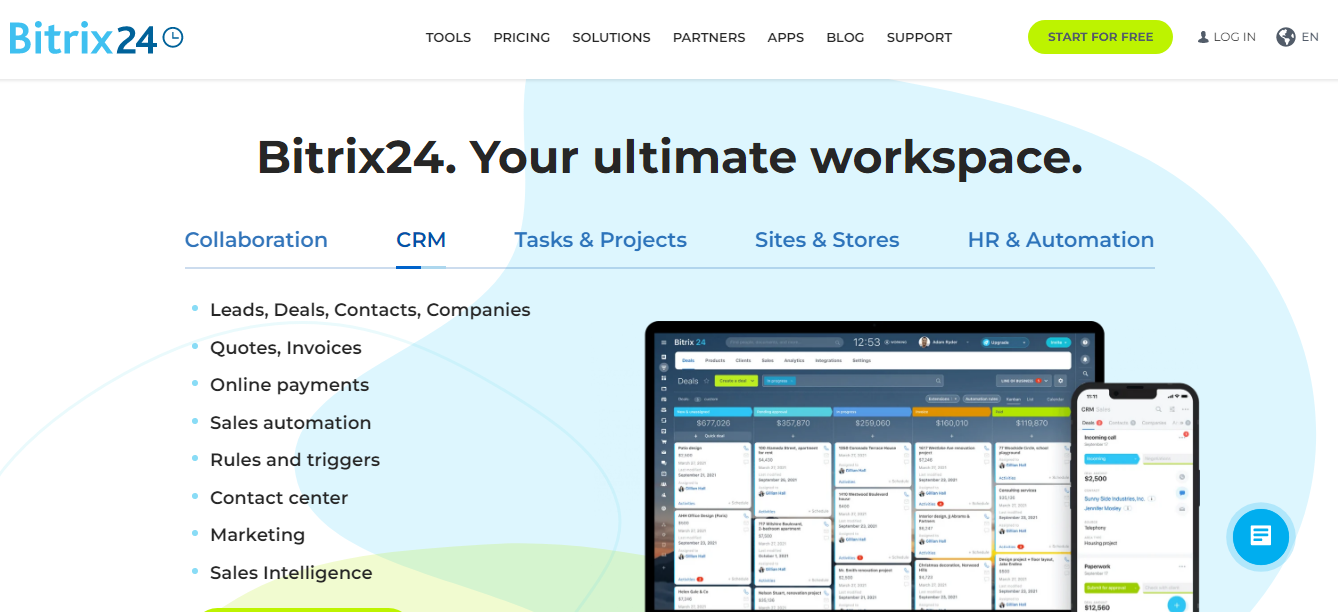Click the Bitrix24 logo
The image size is (1338, 612).
click(x=96, y=38)
